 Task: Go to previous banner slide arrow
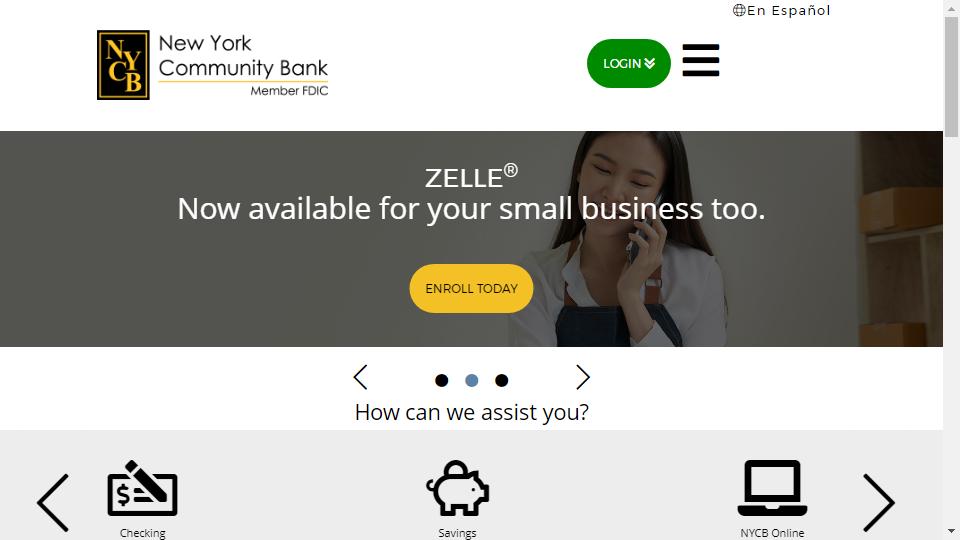(361, 377)
